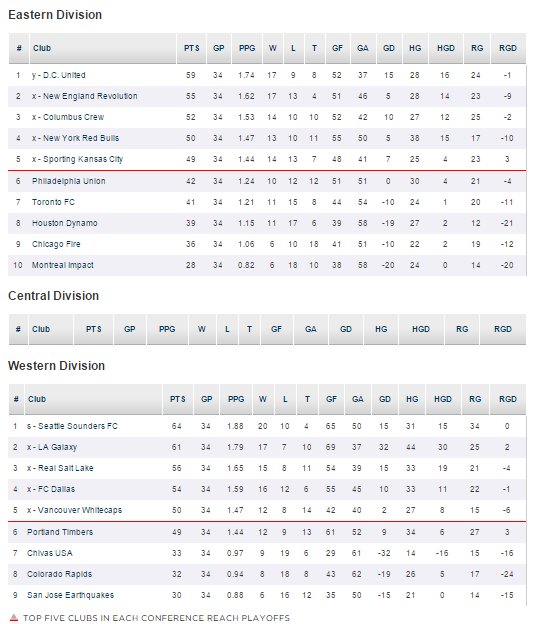The image size is (537, 624).
Task: Open New England Revolution club row
Action: click(267, 96)
